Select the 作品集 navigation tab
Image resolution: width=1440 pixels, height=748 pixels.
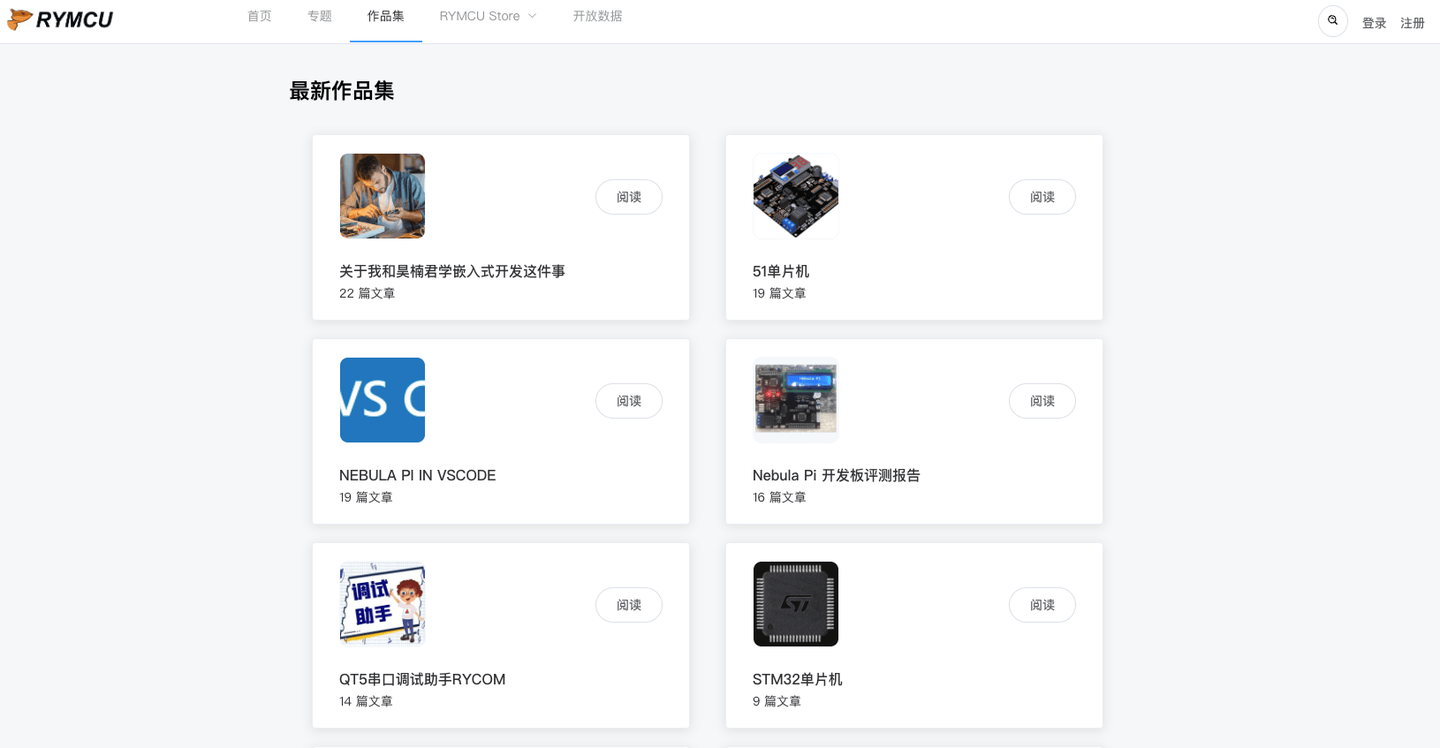pos(385,16)
